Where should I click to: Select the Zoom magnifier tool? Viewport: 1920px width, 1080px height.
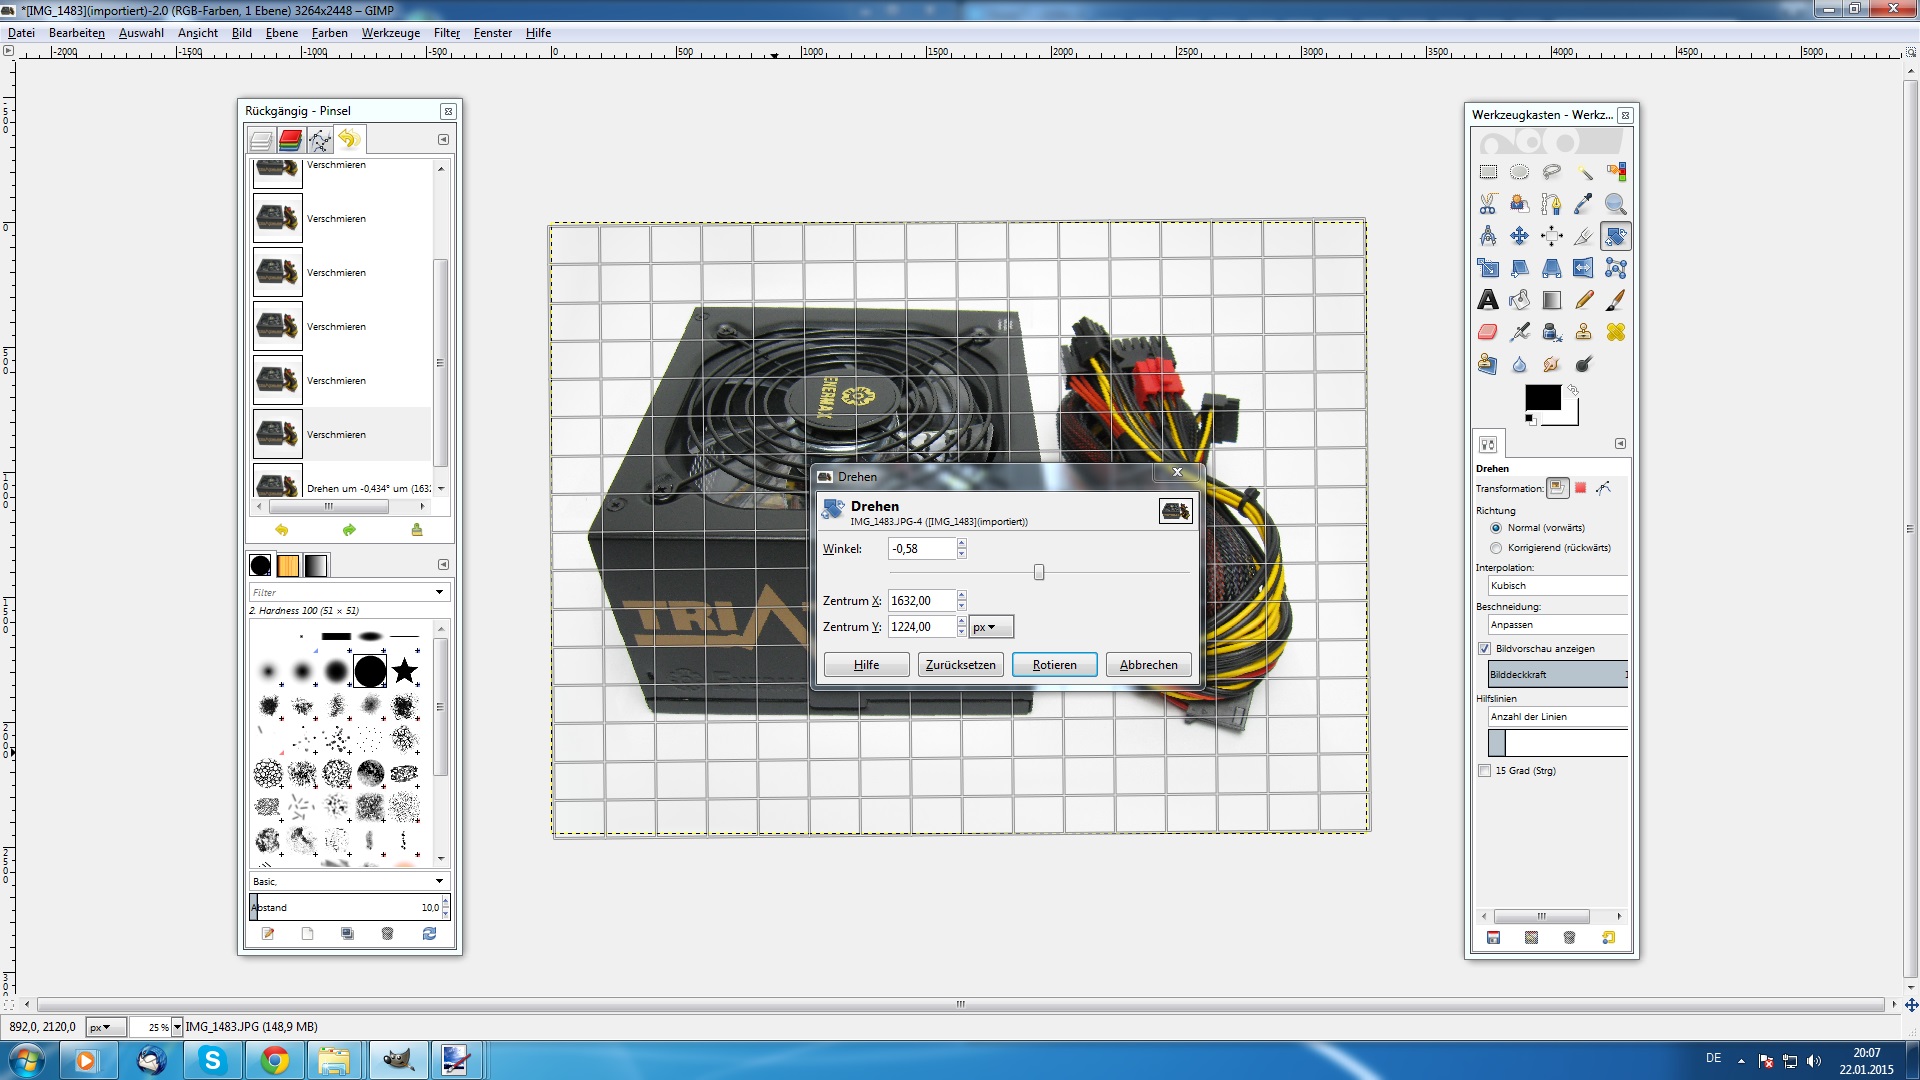[1616, 204]
